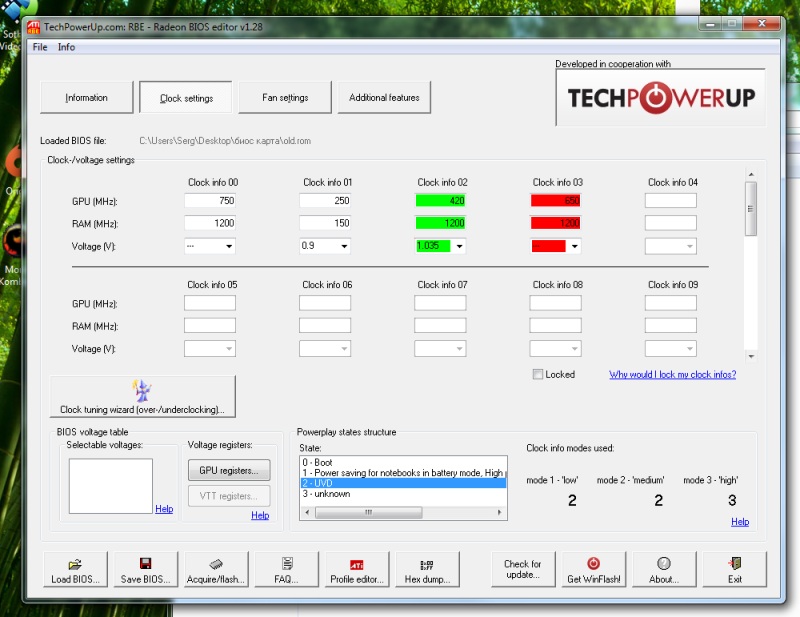The height and width of the screenshot is (617, 800).
Task: Click green Clock info 02 GPU field 420
Action: pyautogui.click(x=440, y=201)
